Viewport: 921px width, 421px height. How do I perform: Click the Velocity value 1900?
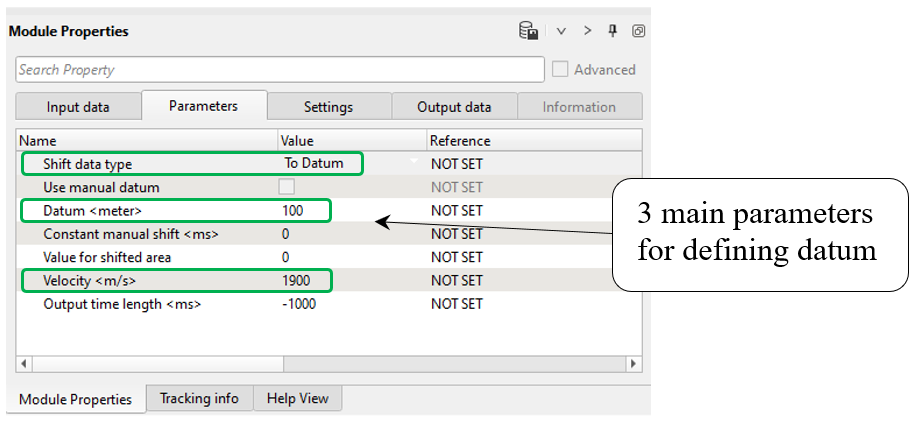tap(296, 281)
